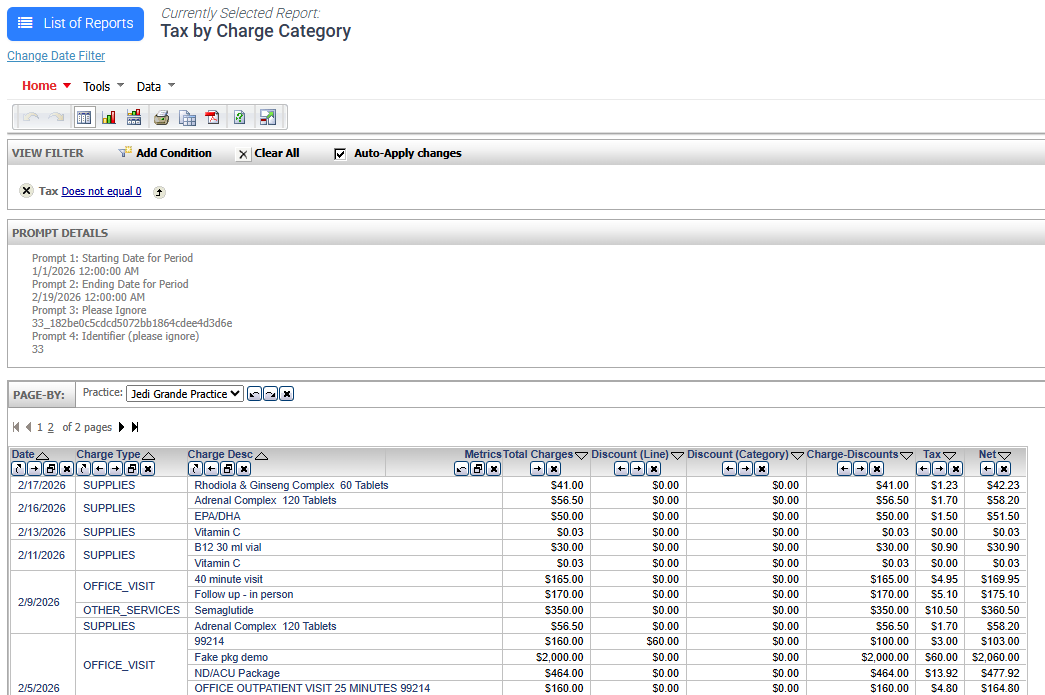Move Charge Type column left

(99, 468)
